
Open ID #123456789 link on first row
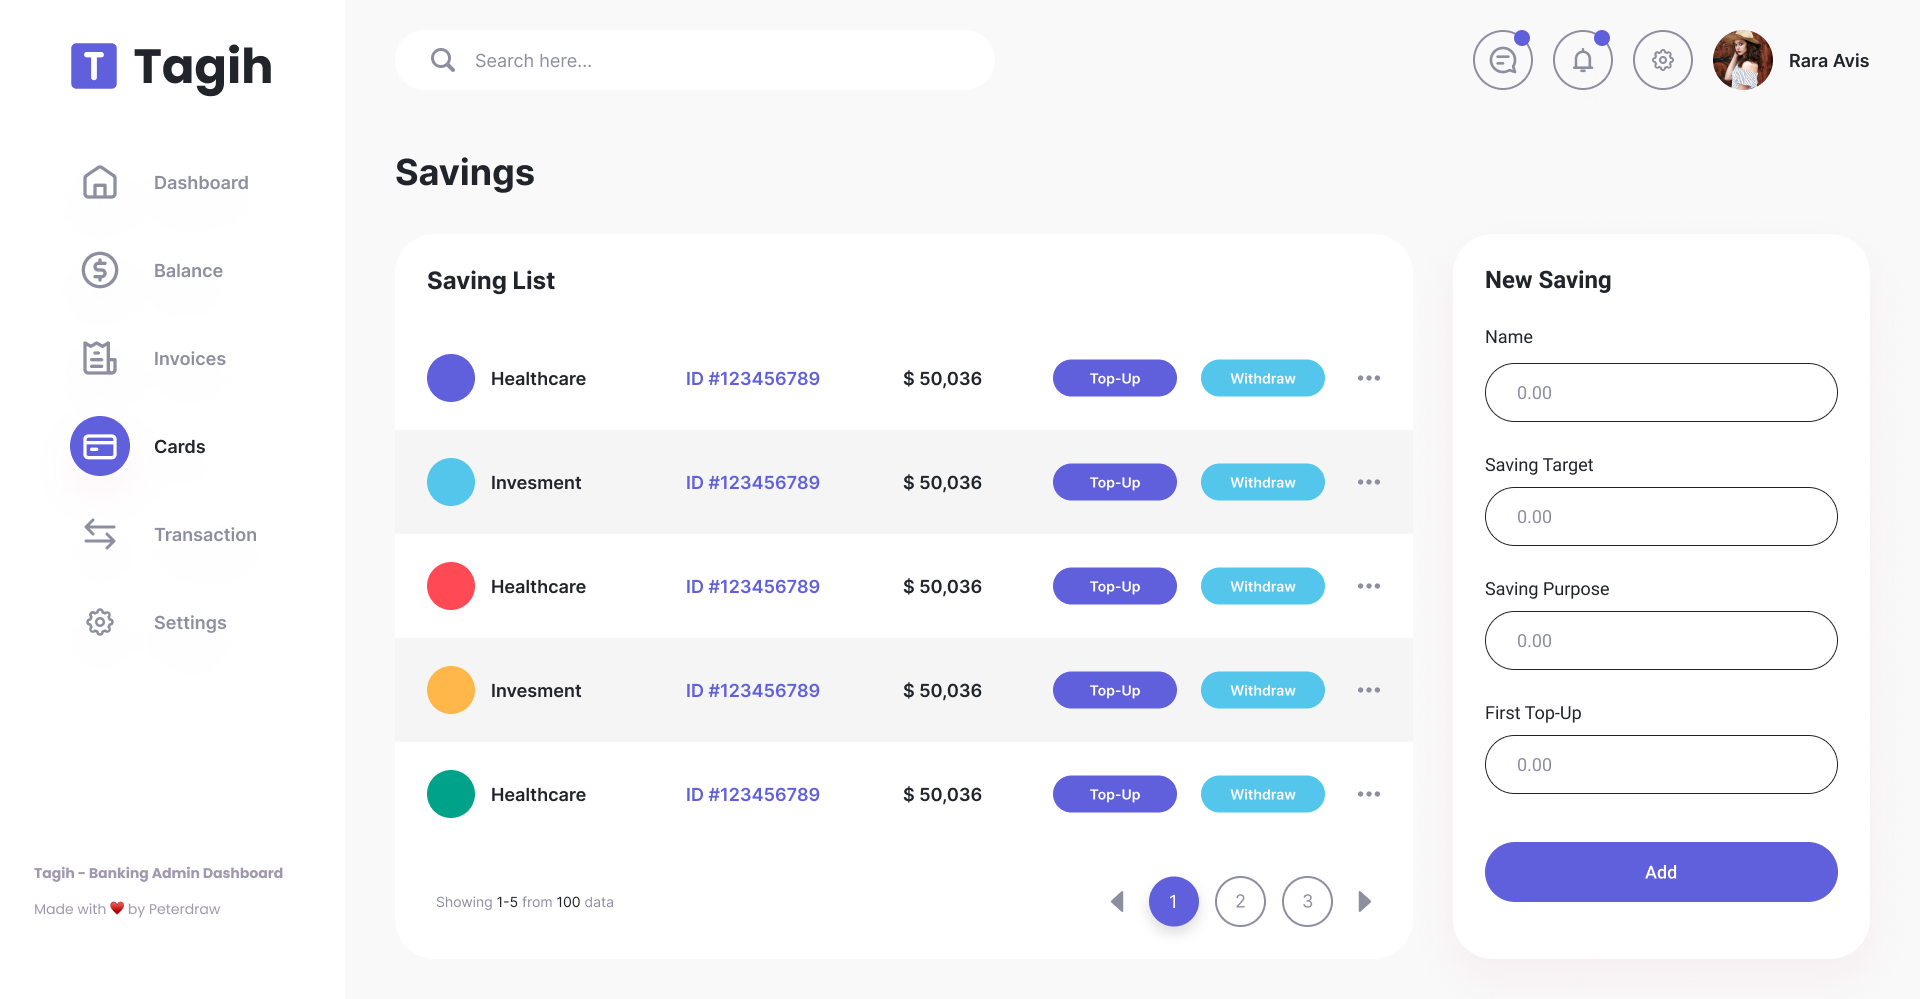tap(752, 378)
